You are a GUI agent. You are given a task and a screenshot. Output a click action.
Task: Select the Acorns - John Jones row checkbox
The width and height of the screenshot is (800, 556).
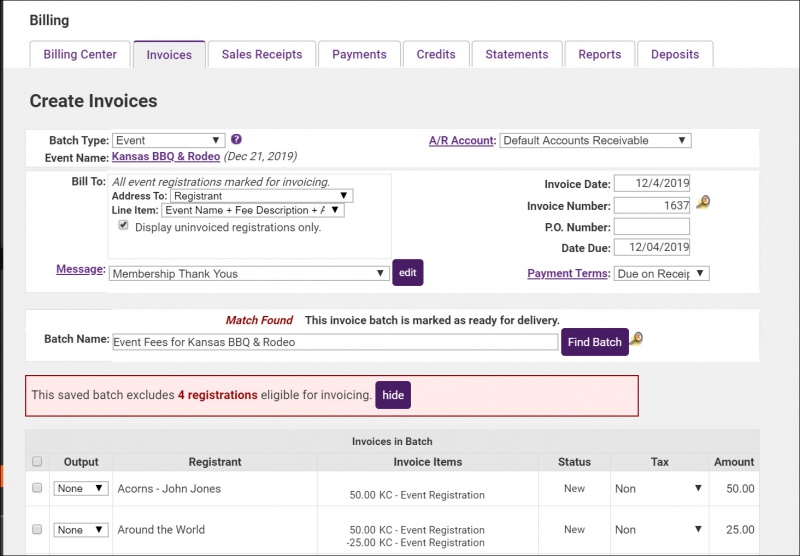pos(38,488)
